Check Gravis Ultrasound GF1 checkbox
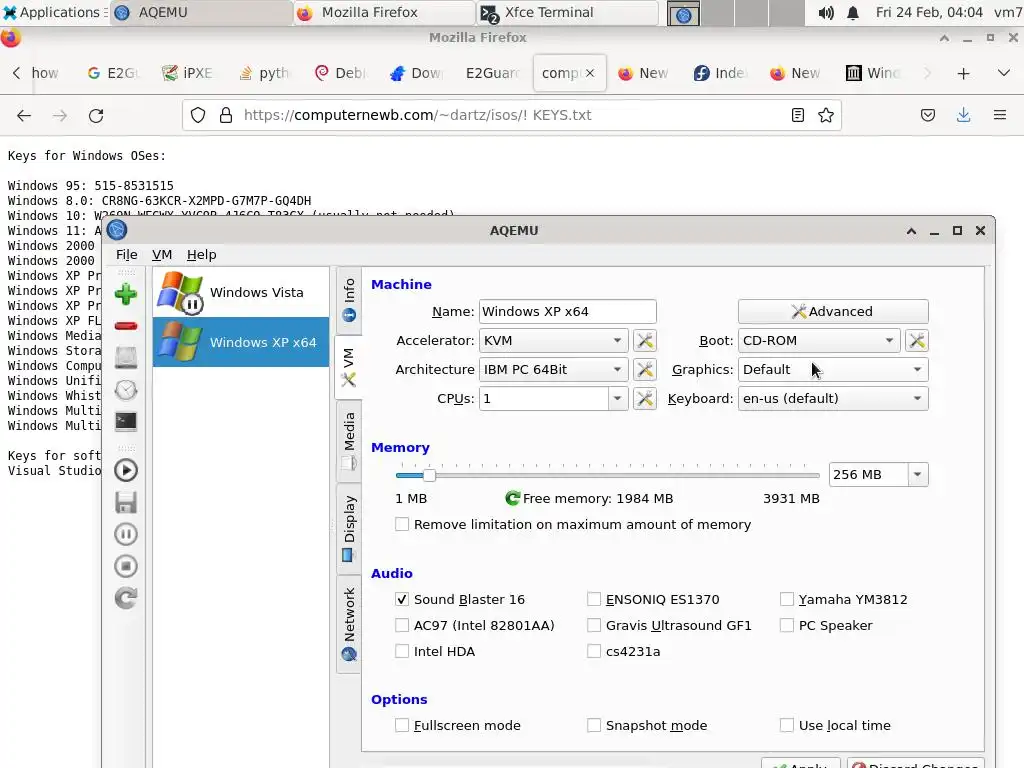This screenshot has height=768, width=1024. 594,625
